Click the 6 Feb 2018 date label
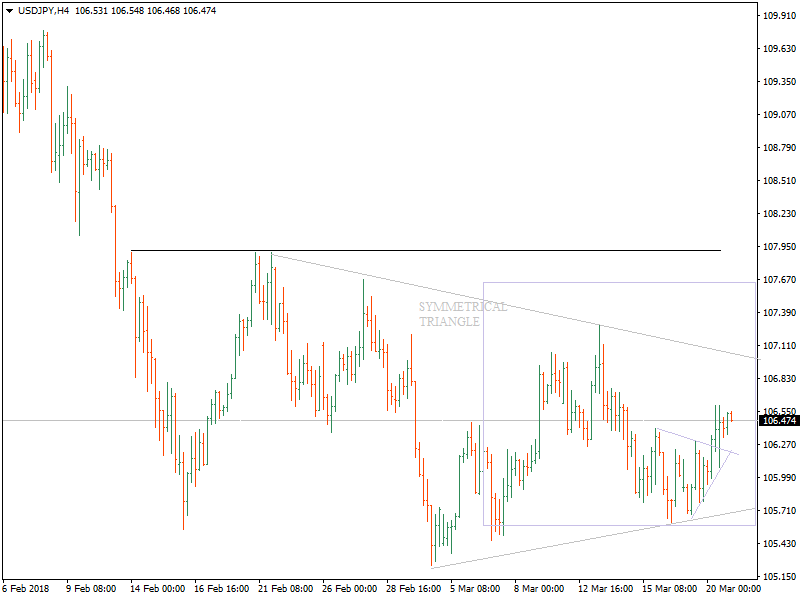 click(25, 589)
